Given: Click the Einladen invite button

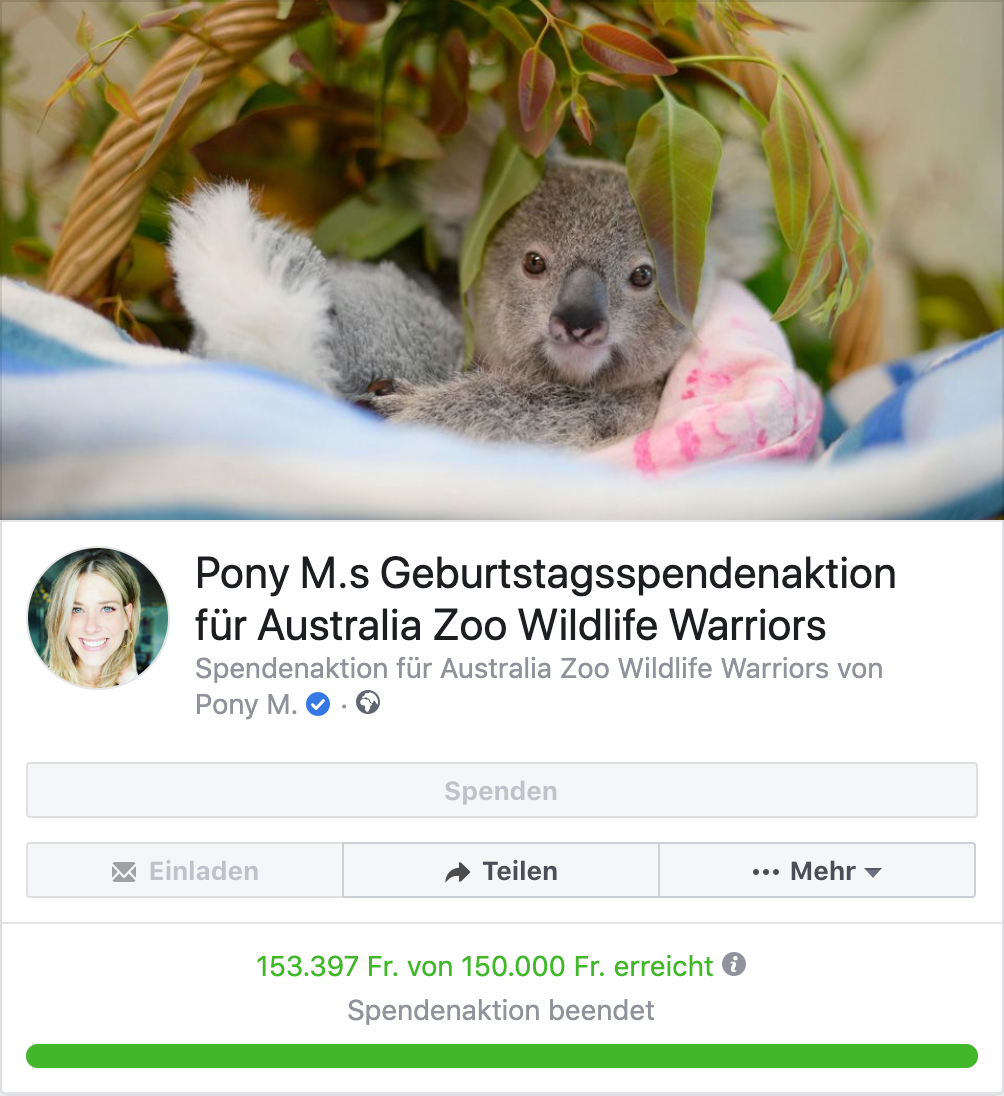Looking at the screenshot, I should [185, 870].
